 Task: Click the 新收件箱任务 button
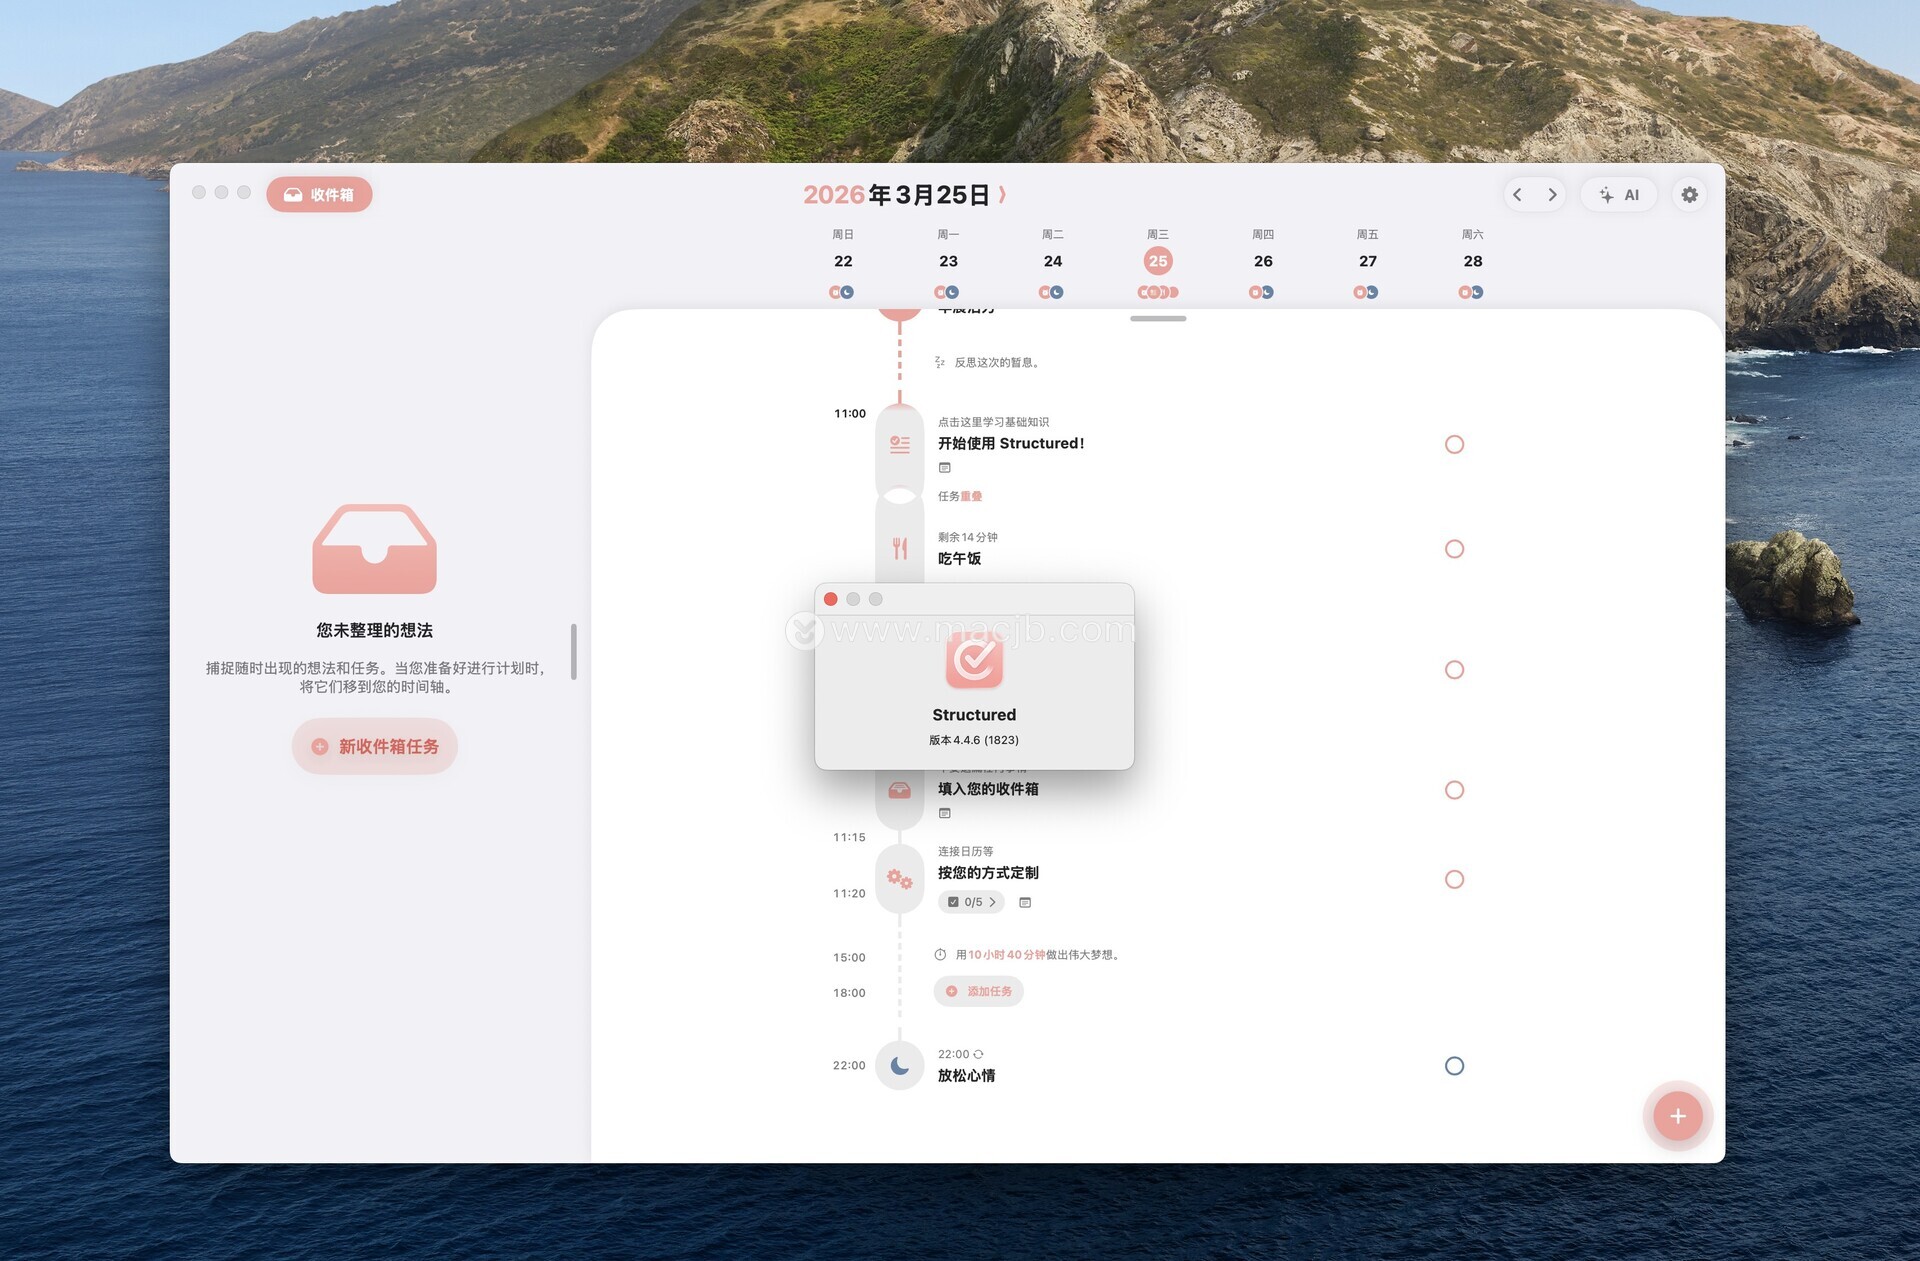[x=375, y=746]
